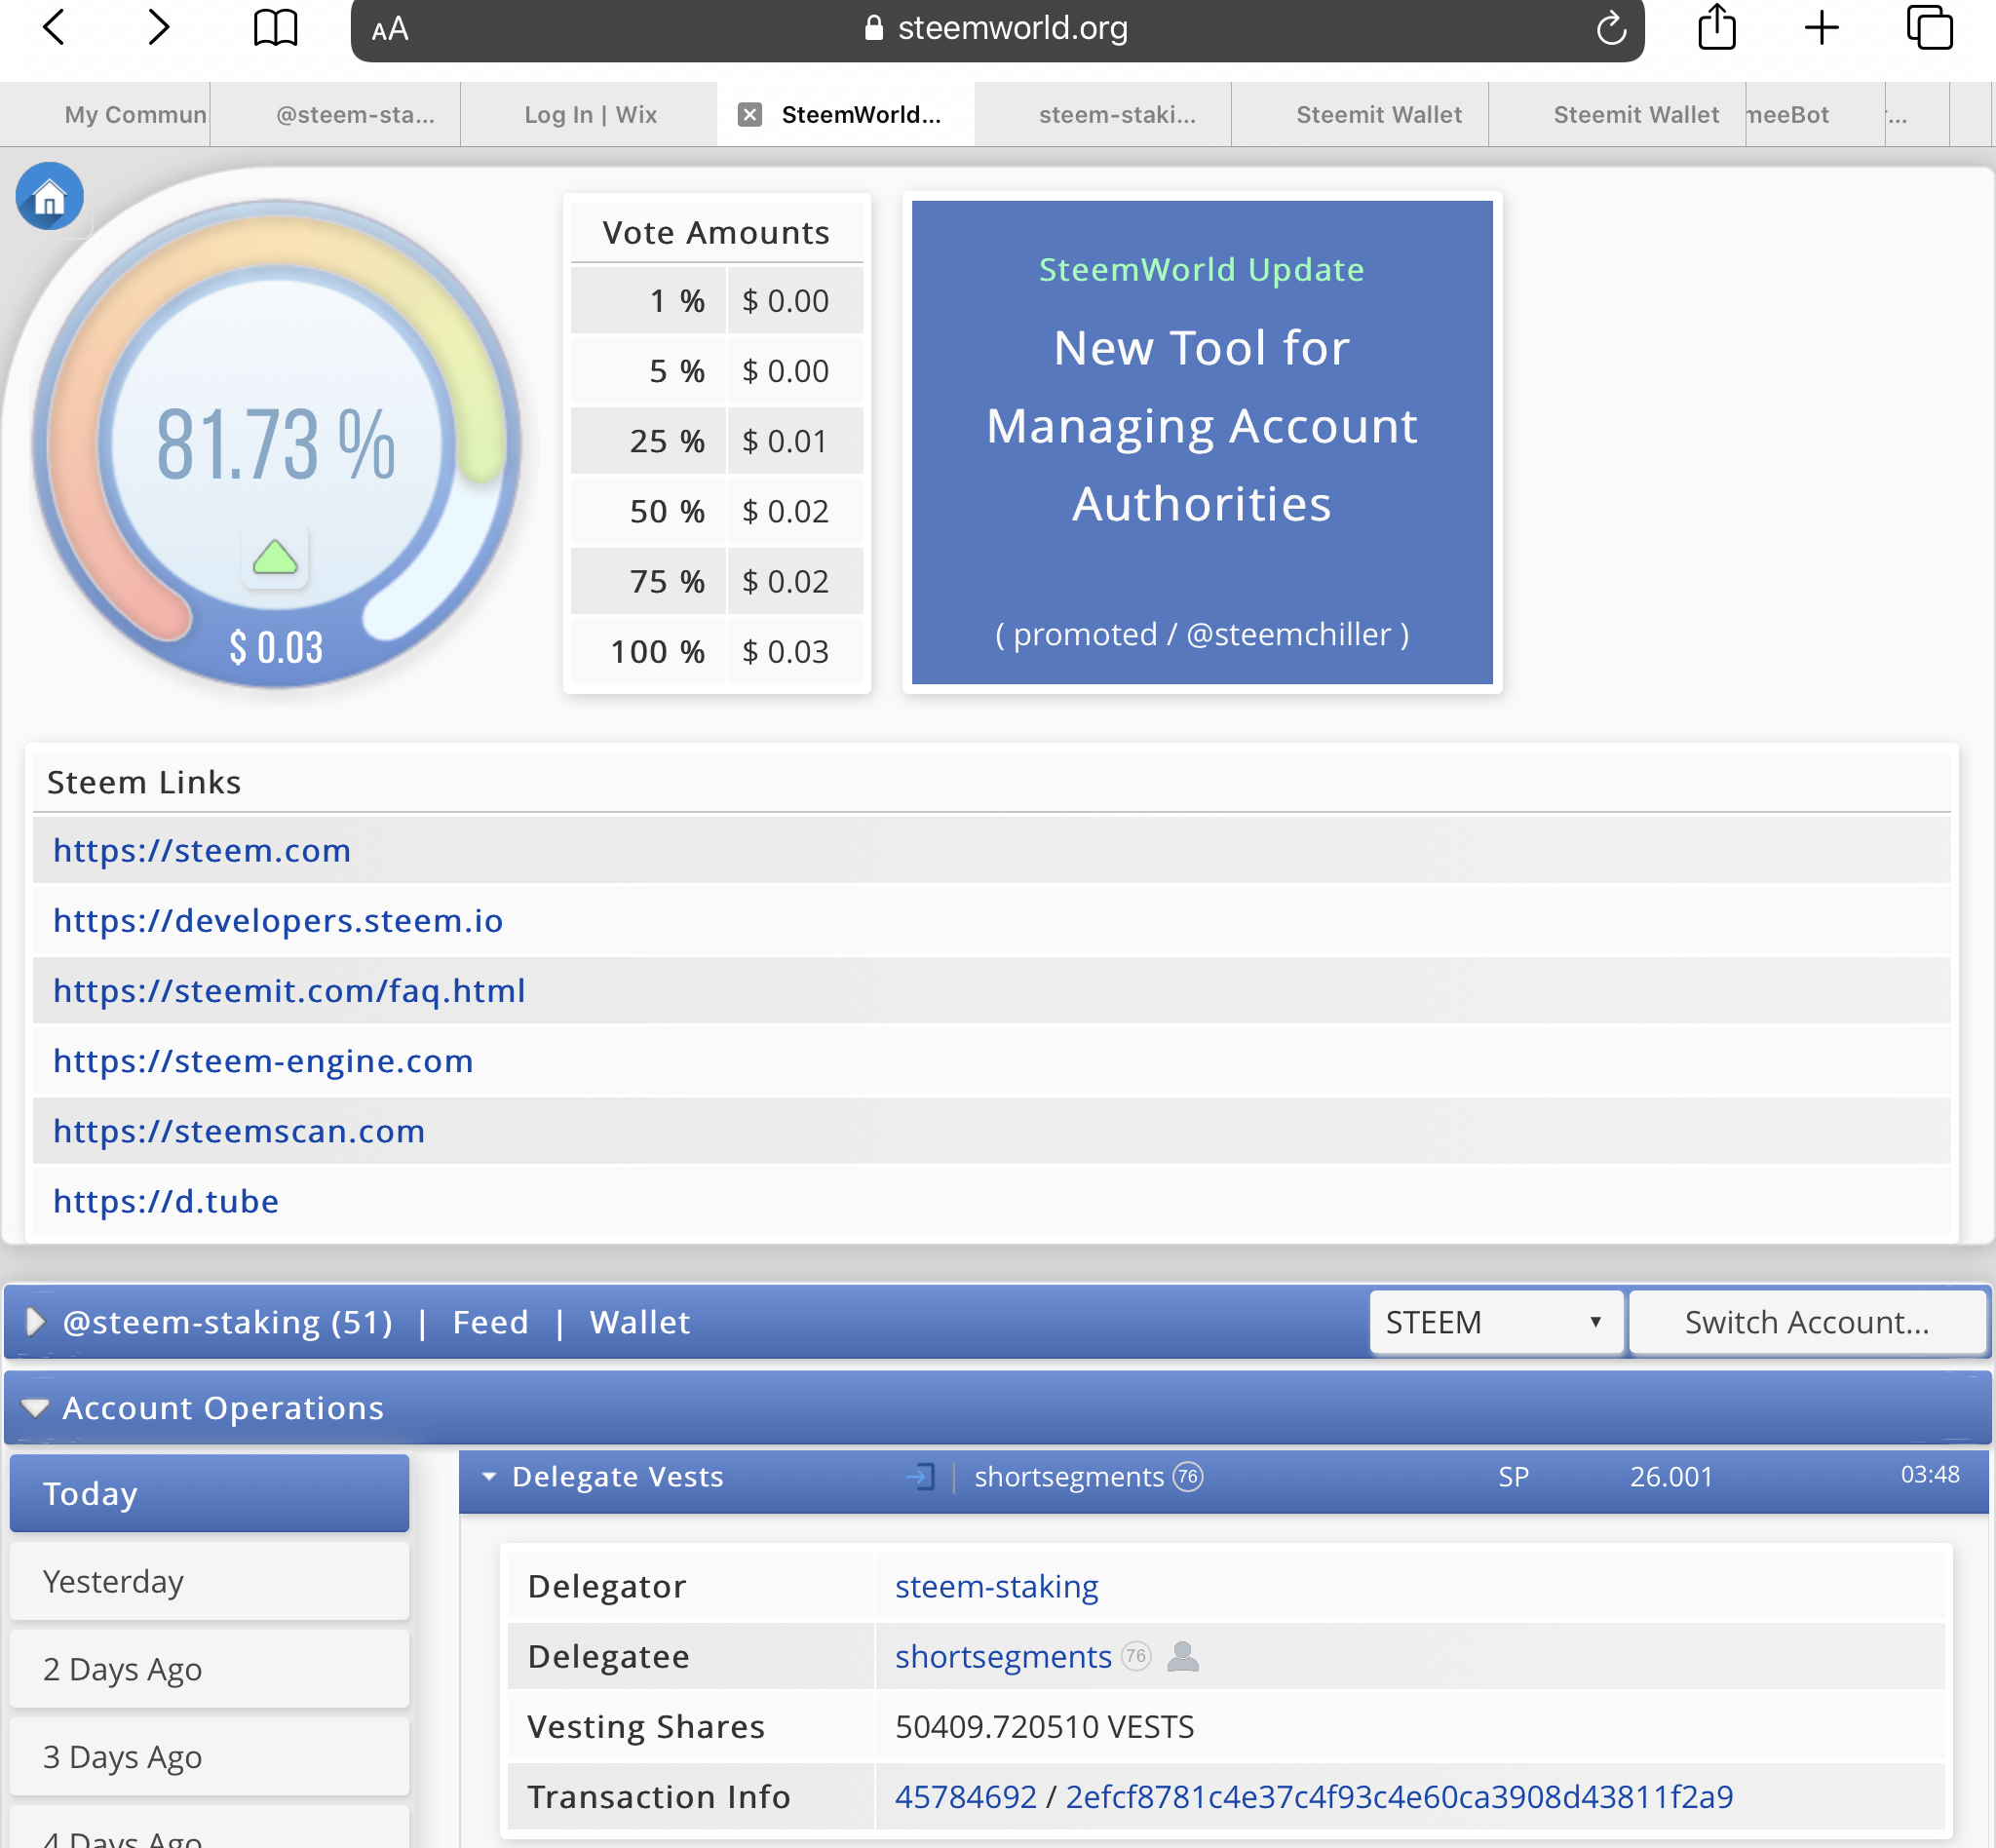Click the 50409.720510 VESTS value

click(1045, 1727)
